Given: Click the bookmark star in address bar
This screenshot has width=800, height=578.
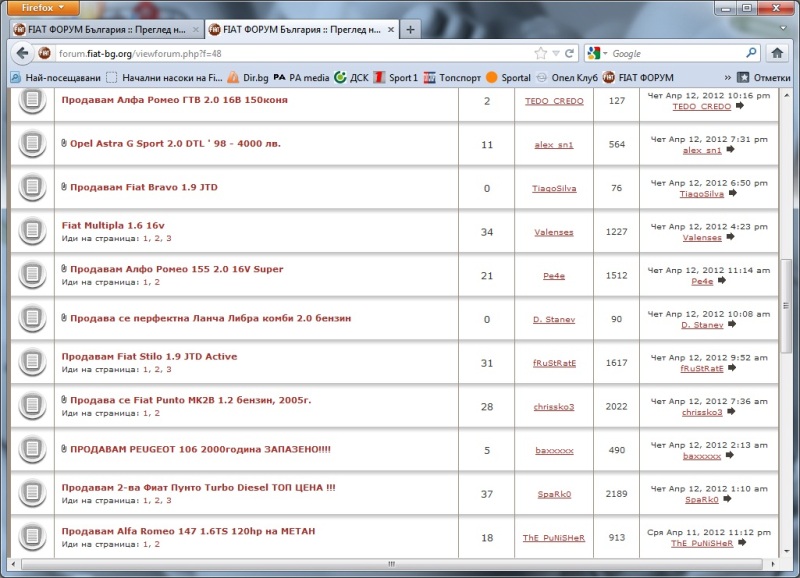Looking at the screenshot, I should (541, 54).
